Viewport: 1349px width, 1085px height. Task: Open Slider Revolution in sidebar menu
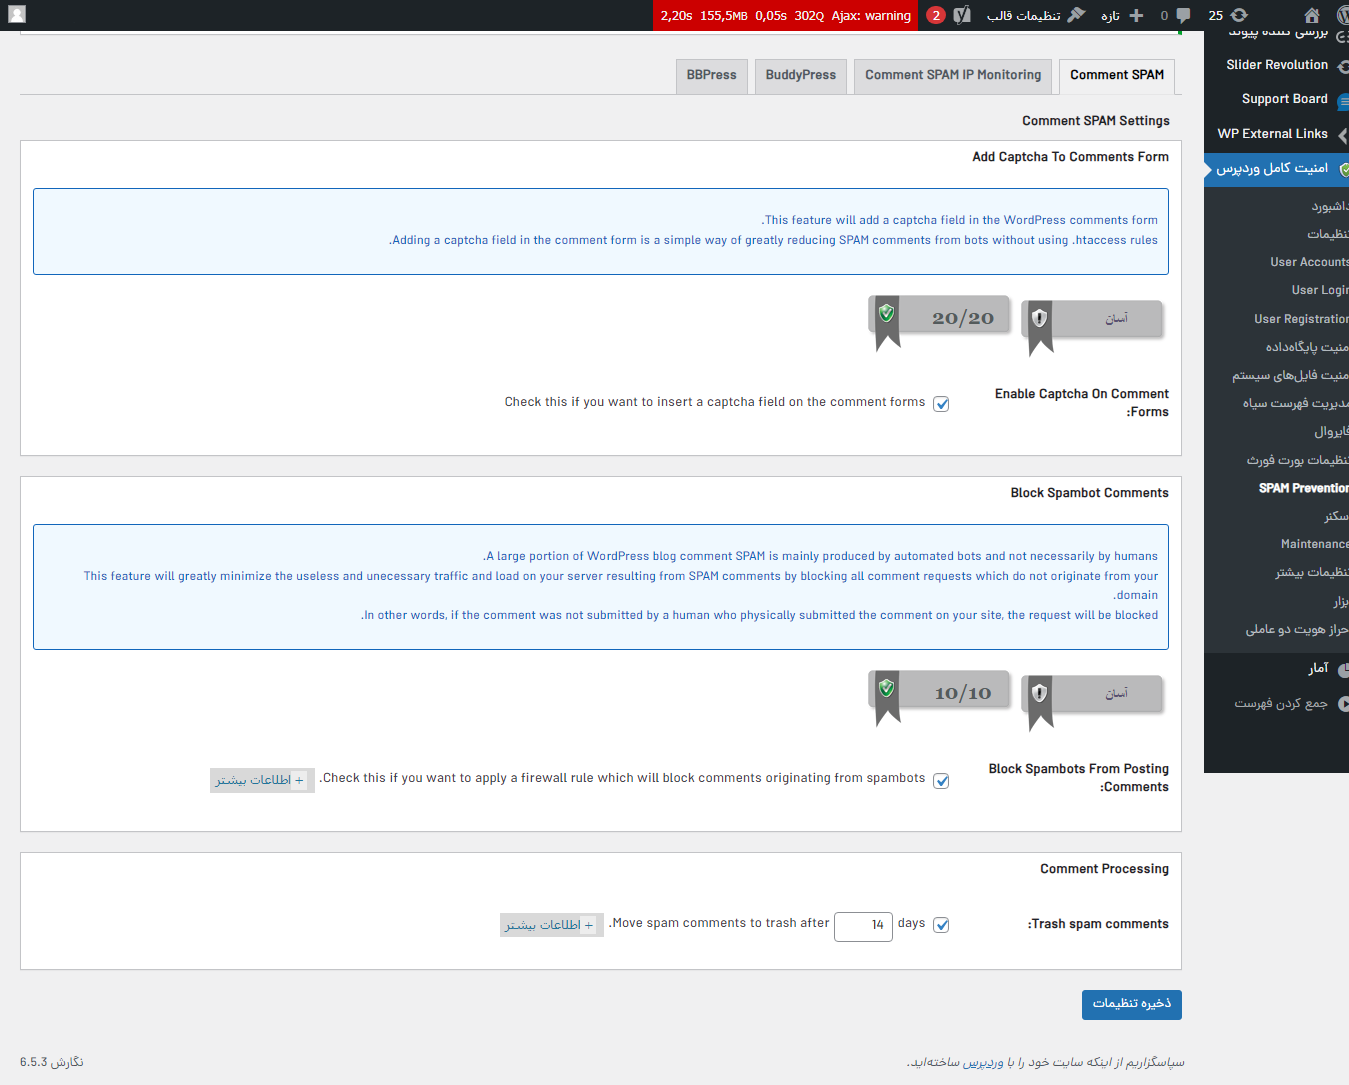pyautogui.click(x=1277, y=65)
